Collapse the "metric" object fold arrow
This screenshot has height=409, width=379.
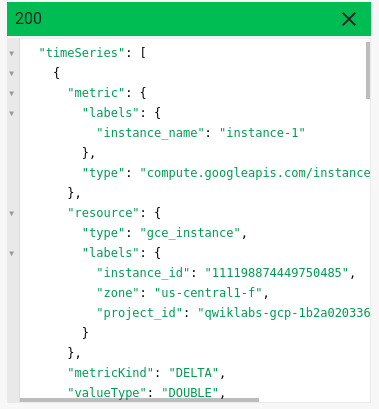(12, 93)
